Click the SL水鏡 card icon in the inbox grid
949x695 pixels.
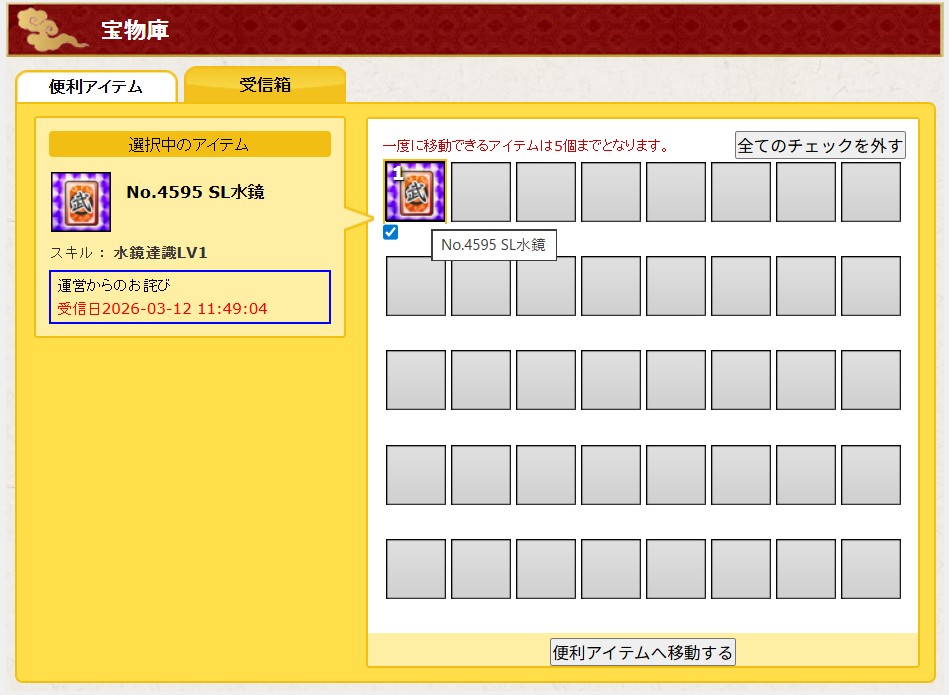415,192
